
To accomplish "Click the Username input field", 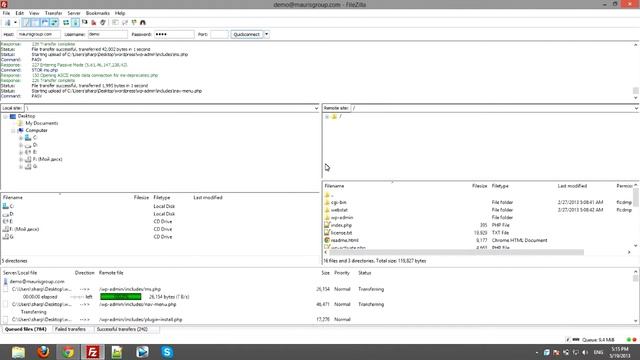I will [x=107, y=34].
